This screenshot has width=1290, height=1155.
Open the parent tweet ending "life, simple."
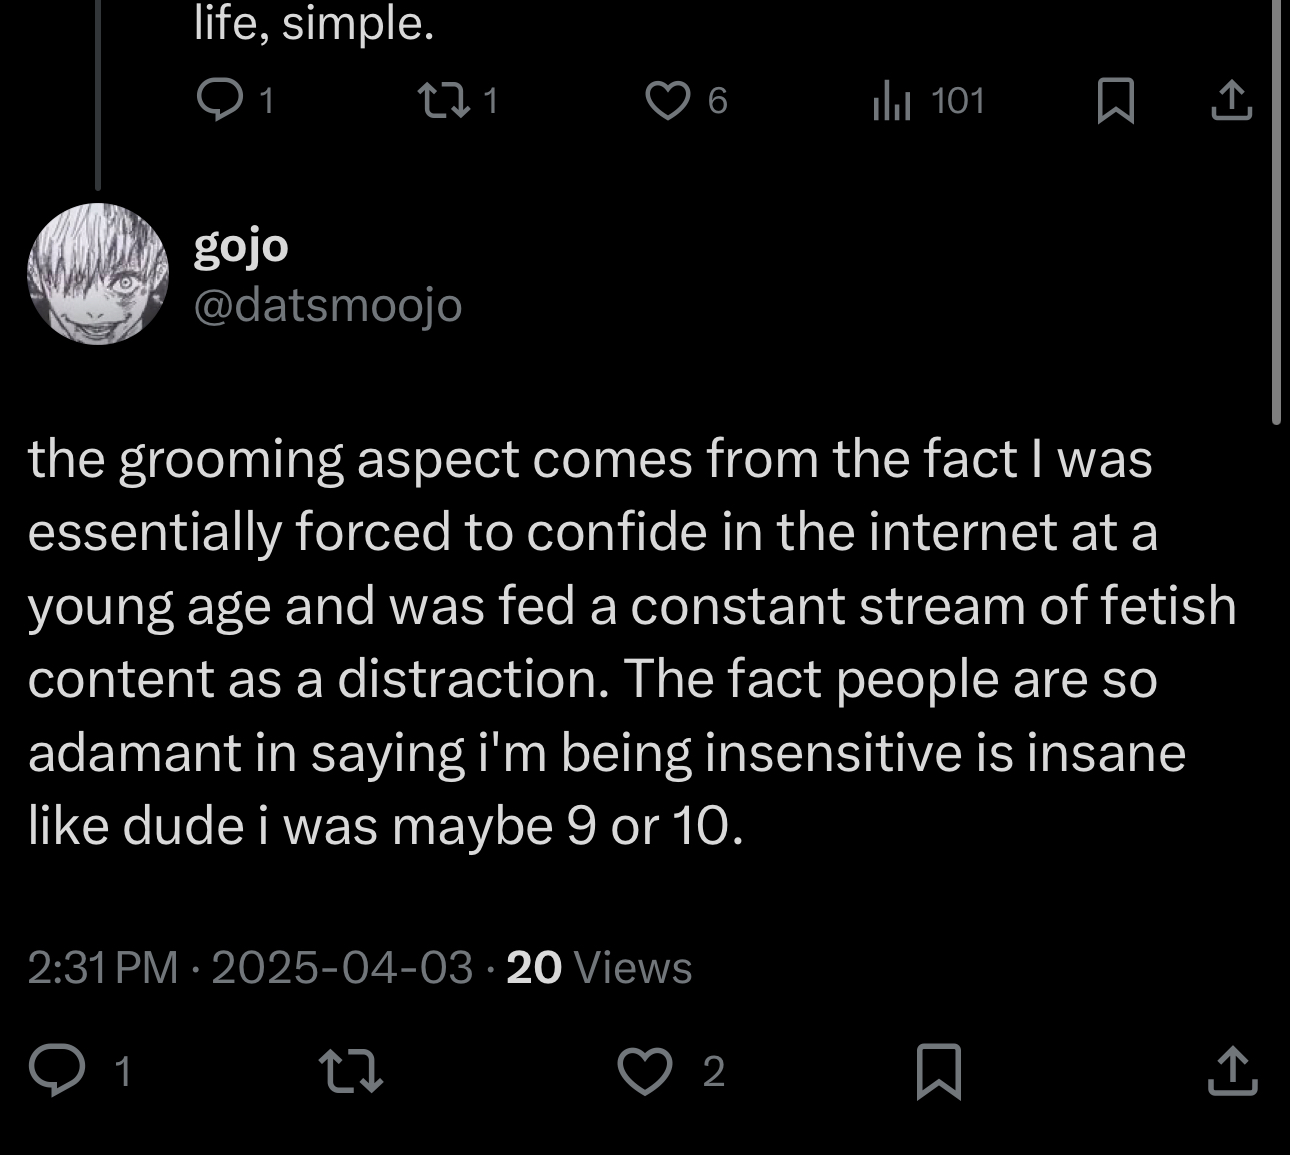[x=314, y=24]
